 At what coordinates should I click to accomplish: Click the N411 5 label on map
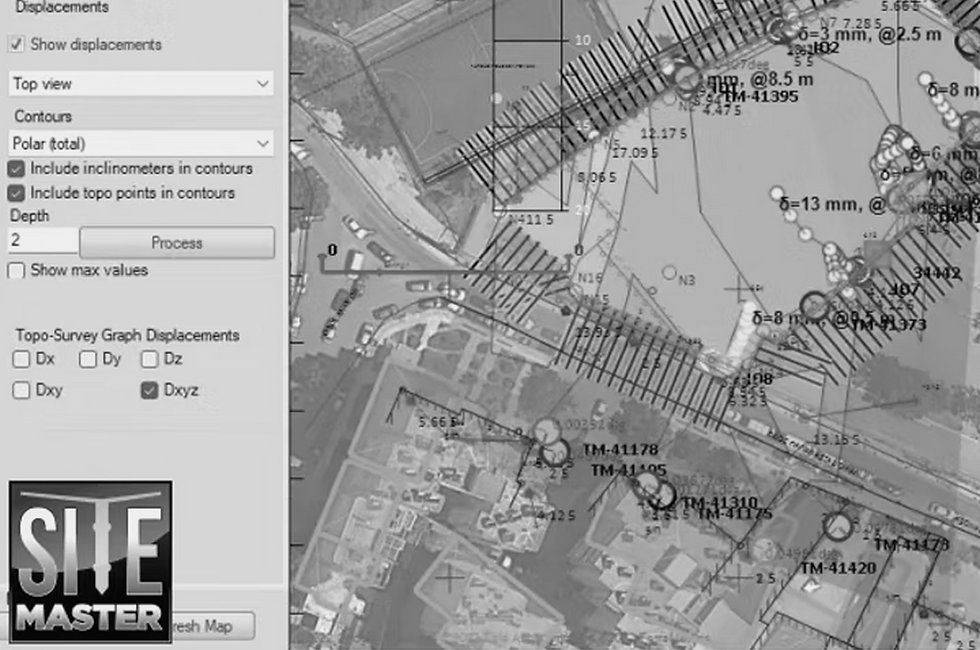tap(531, 219)
